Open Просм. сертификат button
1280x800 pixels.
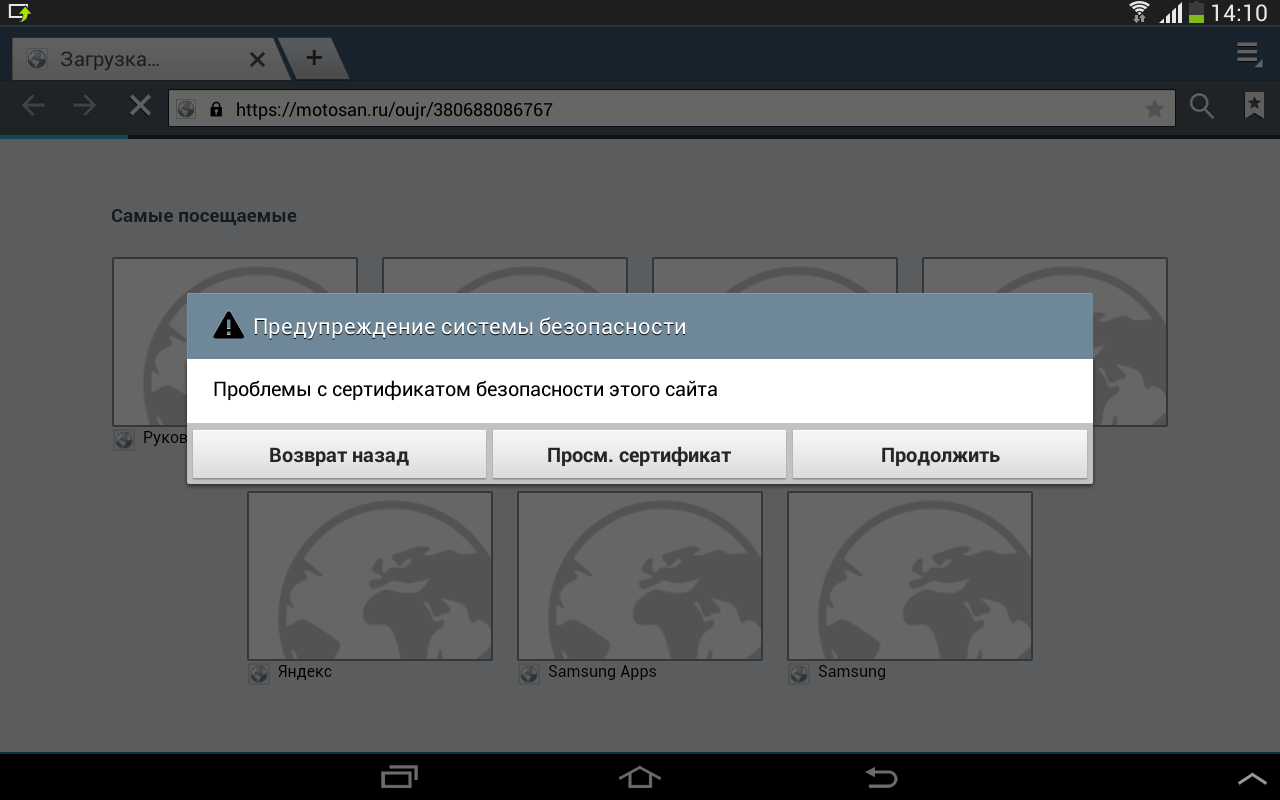(639, 455)
